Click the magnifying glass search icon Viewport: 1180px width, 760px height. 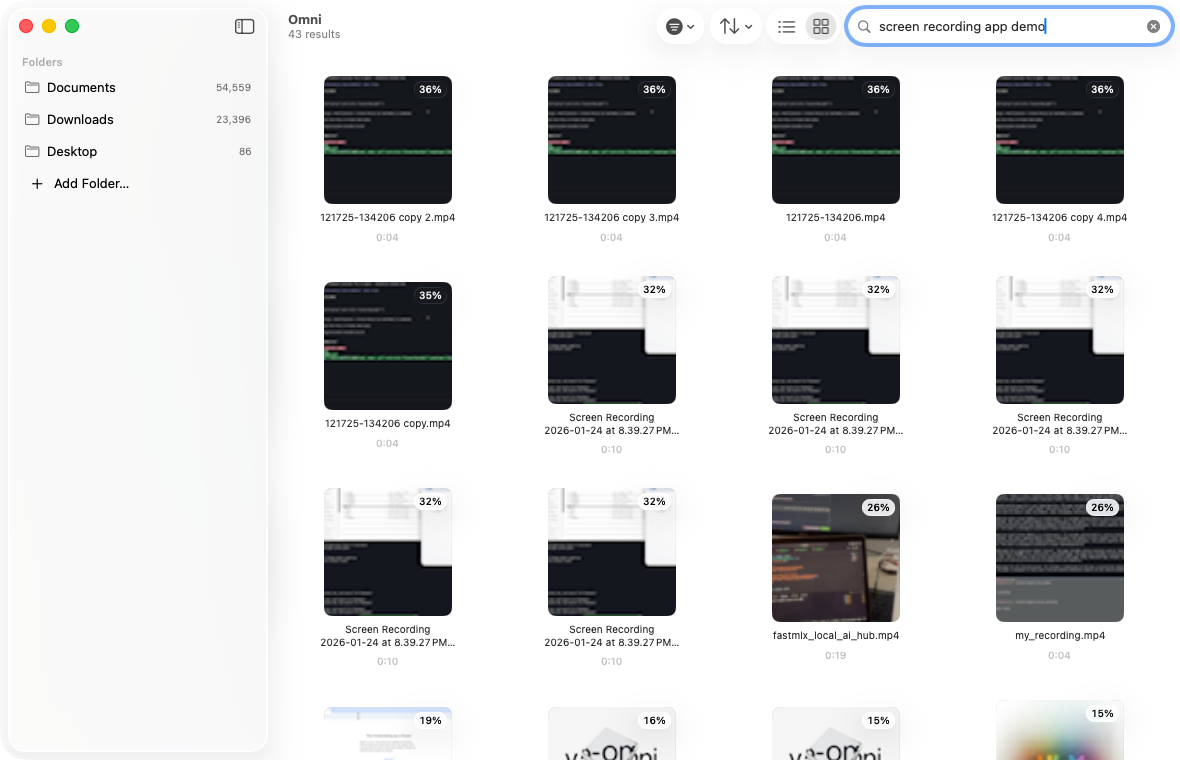(864, 26)
